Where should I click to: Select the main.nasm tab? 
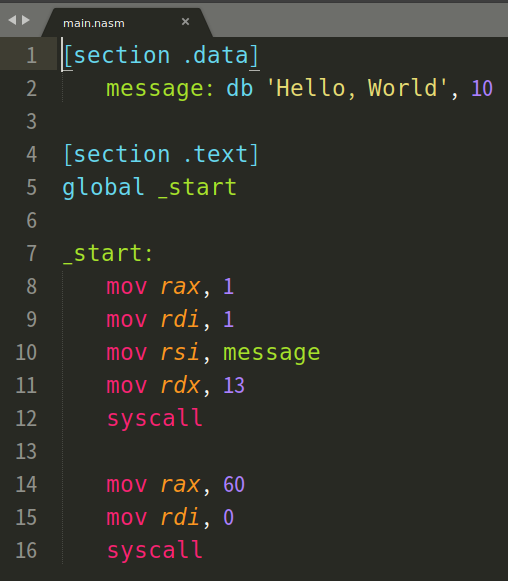point(126,22)
